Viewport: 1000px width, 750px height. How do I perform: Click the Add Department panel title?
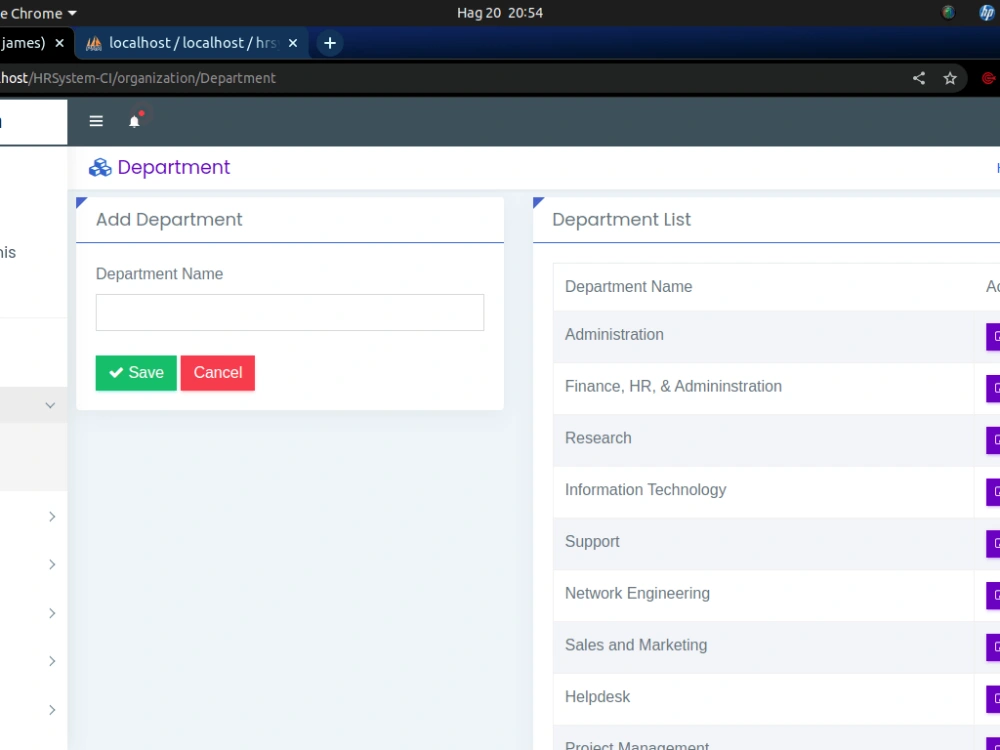click(x=169, y=219)
